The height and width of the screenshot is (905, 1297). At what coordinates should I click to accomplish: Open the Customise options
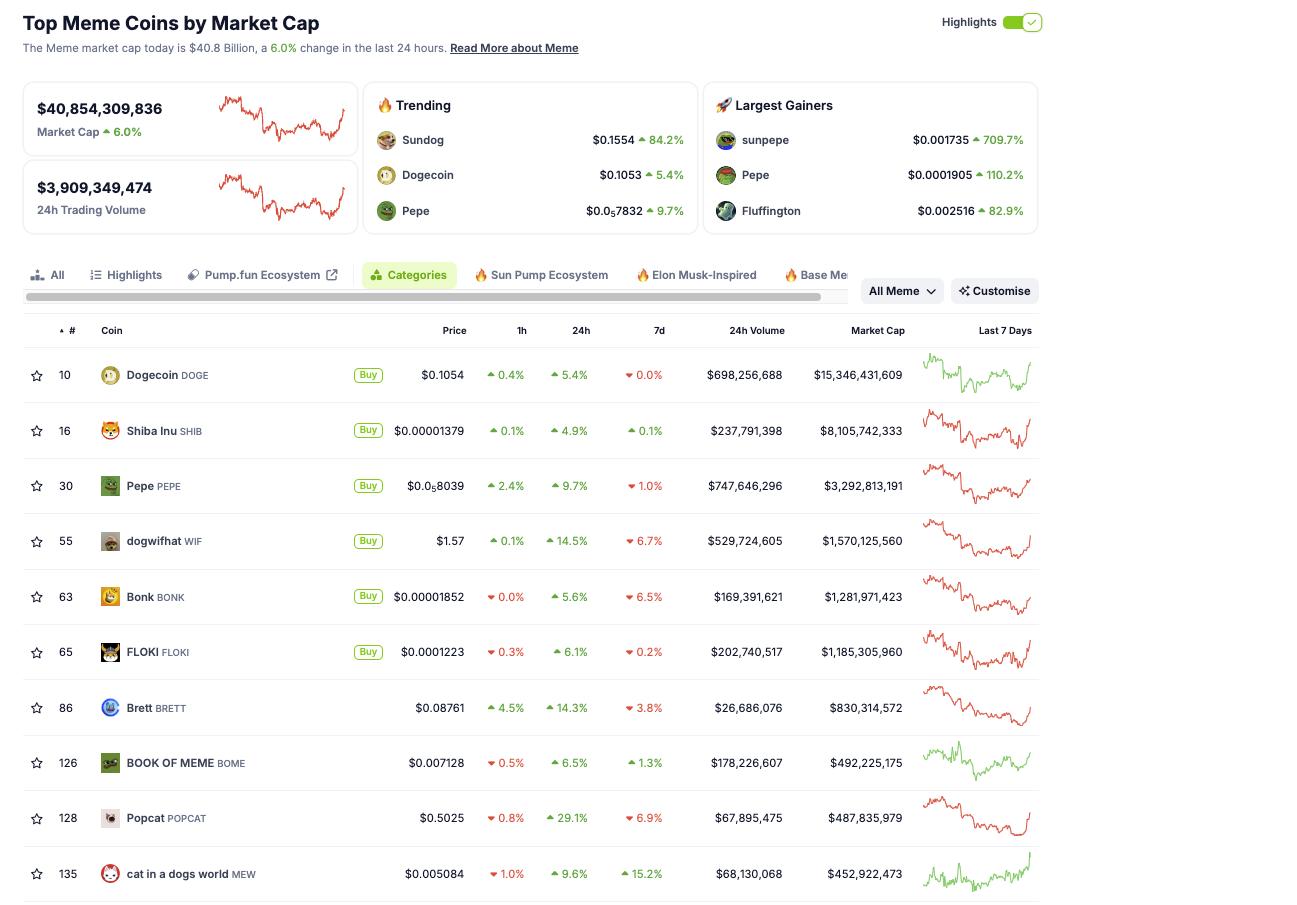pos(994,291)
